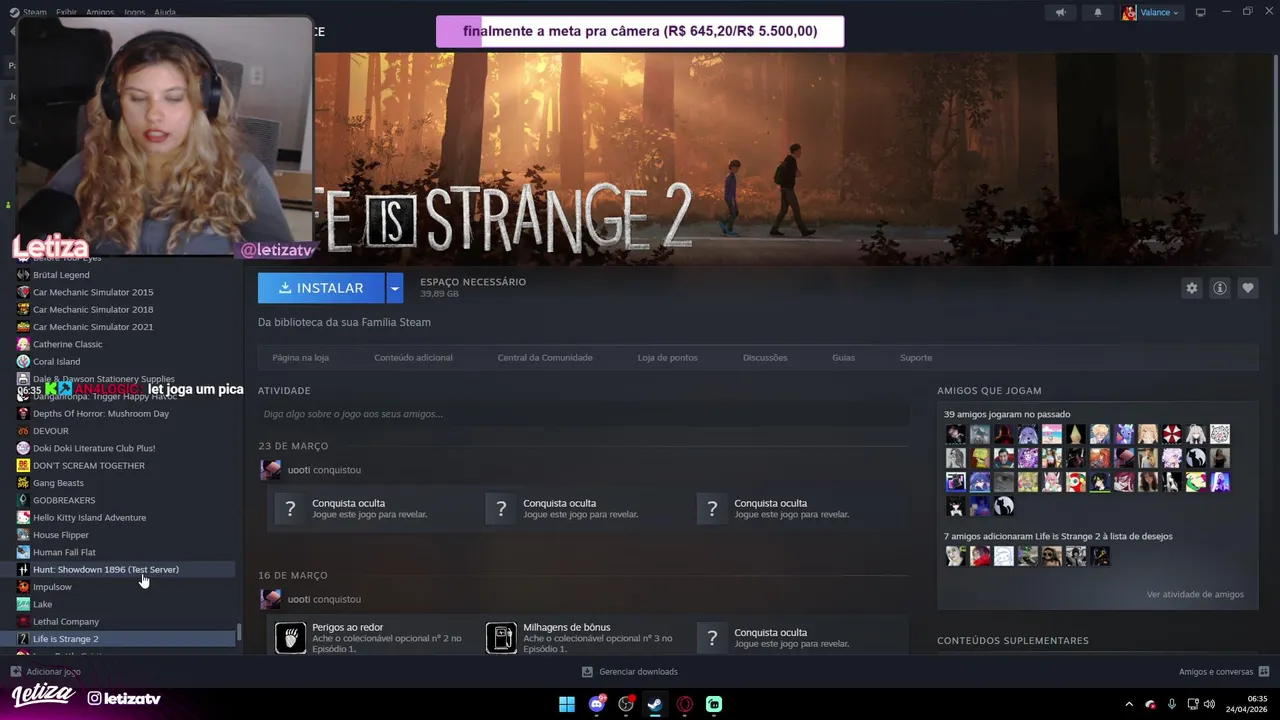
Task: Show hidden system tray icons
Action: (x=1129, y=704)
